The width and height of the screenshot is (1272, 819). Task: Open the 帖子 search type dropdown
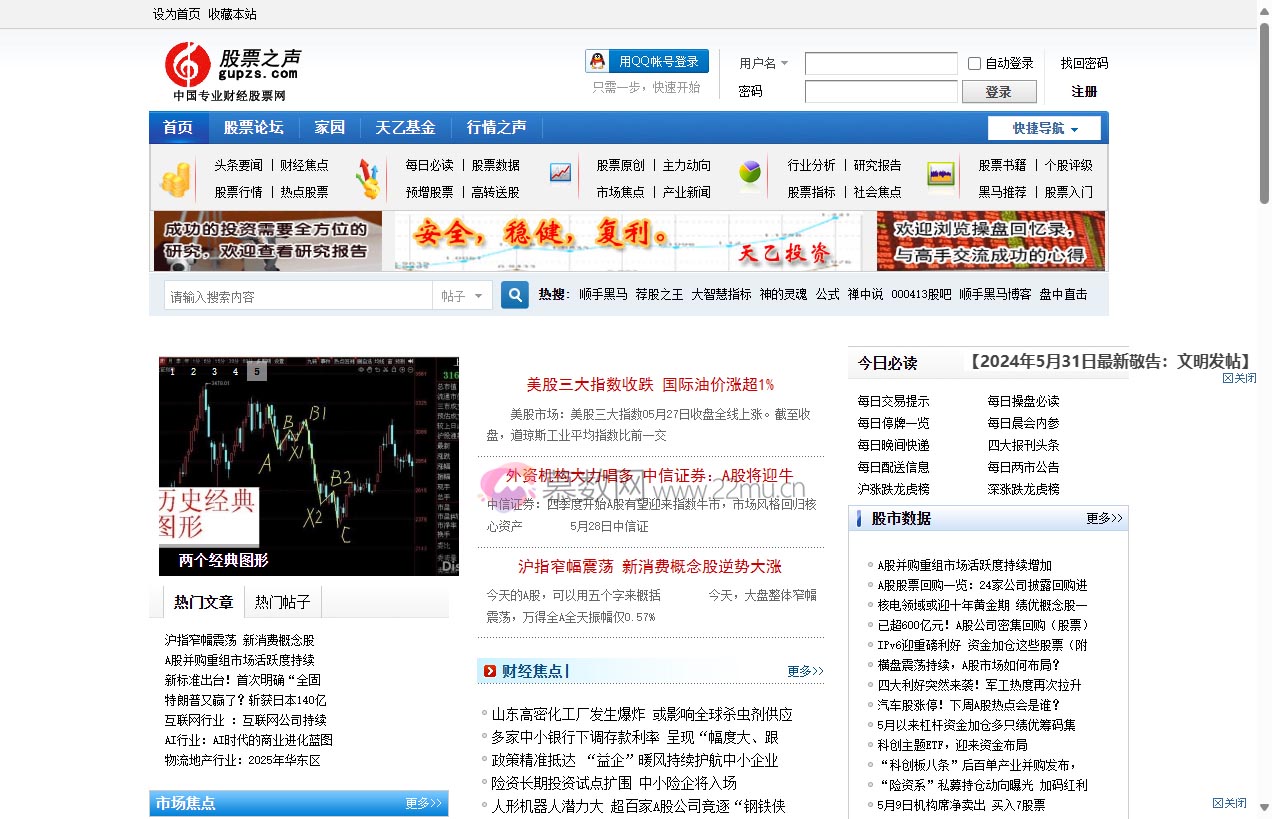tap(462, 296)
